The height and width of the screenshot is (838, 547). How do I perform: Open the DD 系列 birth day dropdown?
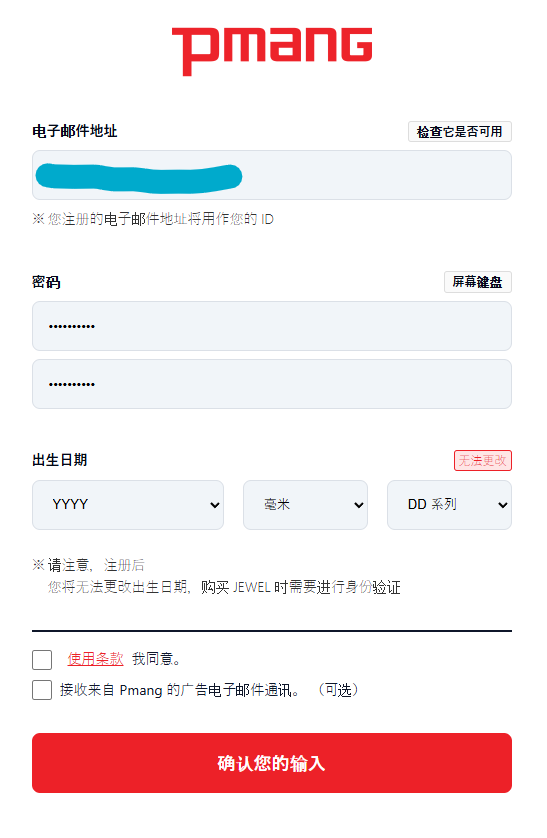click(x=449, y=505)
